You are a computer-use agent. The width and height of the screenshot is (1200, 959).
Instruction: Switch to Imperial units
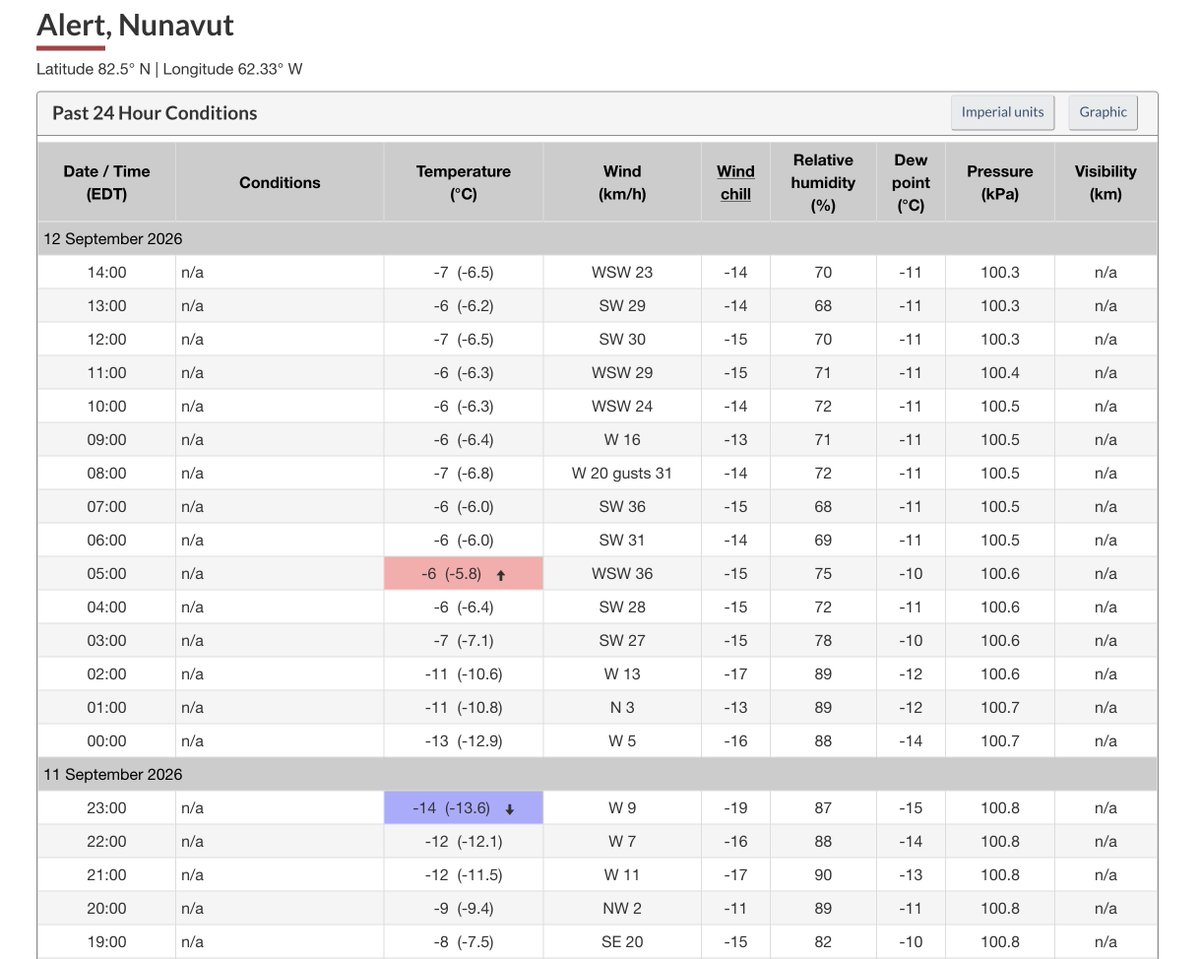1002,112
